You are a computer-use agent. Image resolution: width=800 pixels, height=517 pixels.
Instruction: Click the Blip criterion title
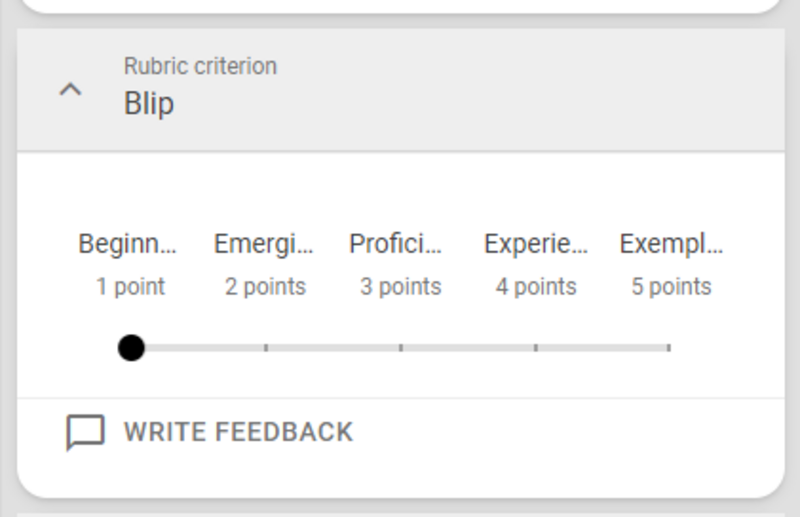(149, 103)
